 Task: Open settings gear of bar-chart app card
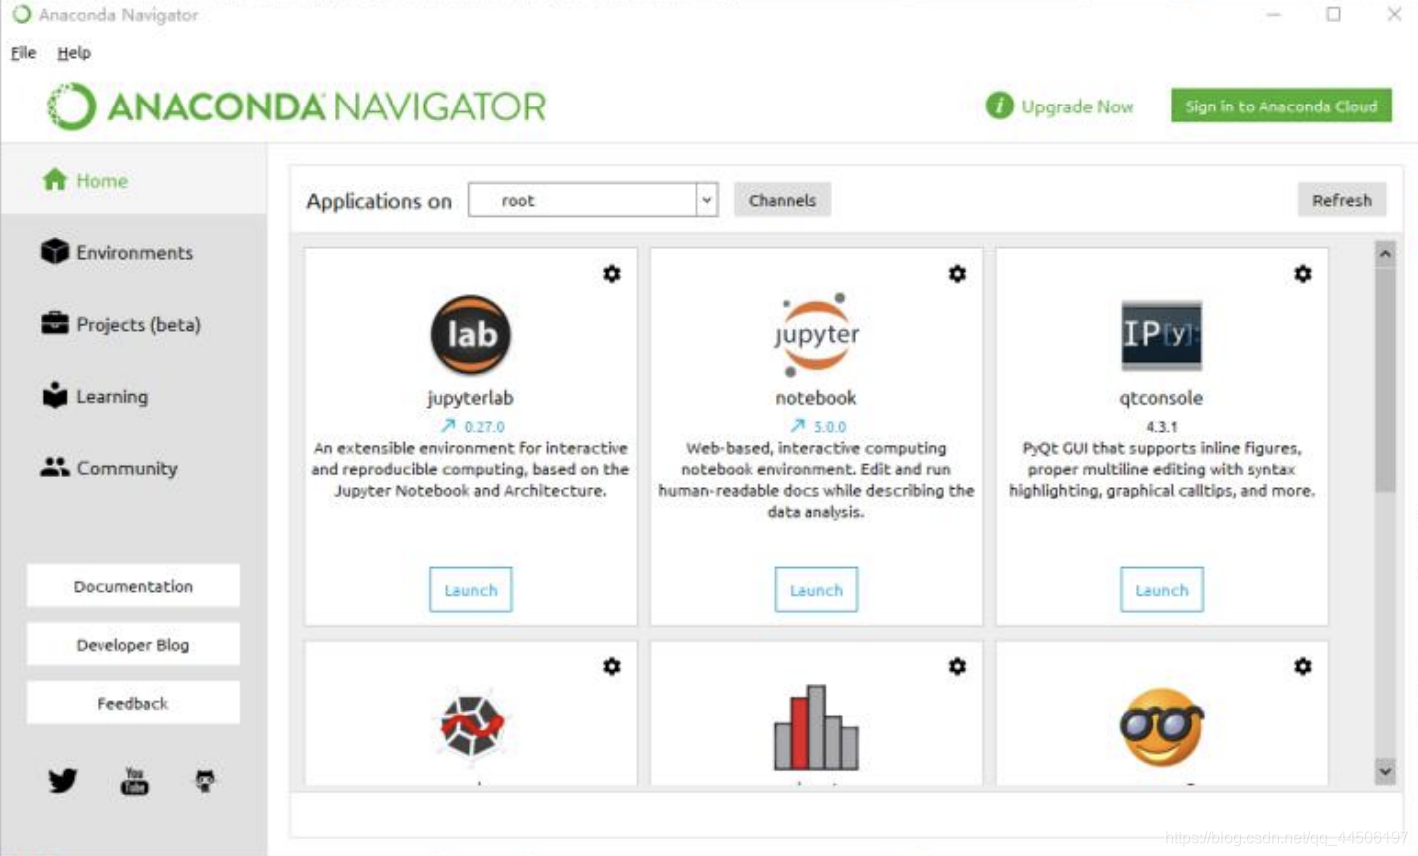click(957, 667)
